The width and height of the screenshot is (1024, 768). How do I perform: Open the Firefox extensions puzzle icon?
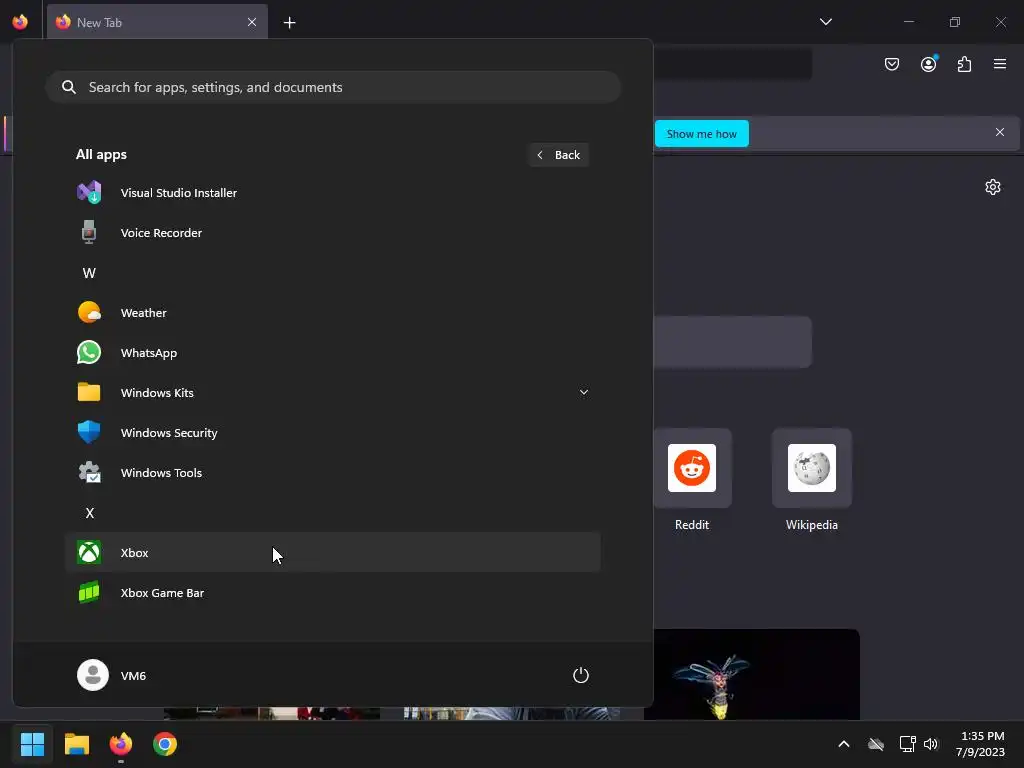tap(964, 64)
